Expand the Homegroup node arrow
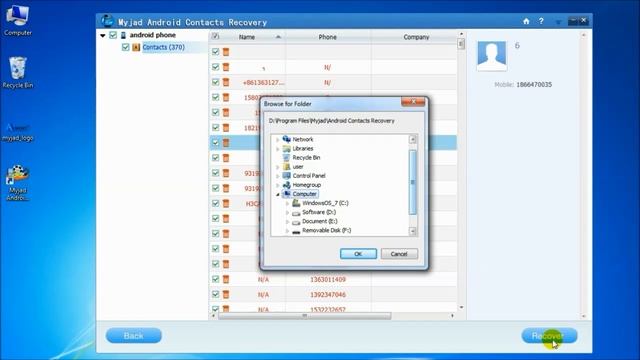This screenshot has height=360, width=640. click(278, 185)
